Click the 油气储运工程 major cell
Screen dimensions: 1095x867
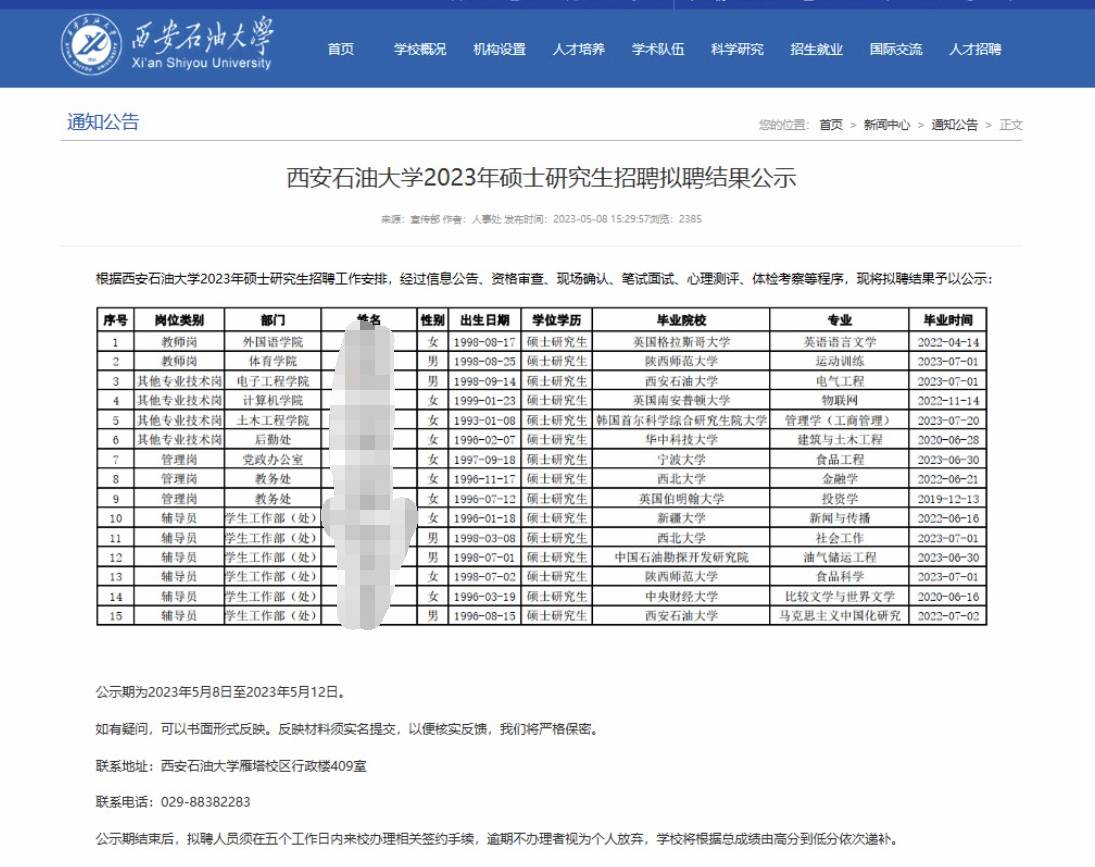[839, 557]
